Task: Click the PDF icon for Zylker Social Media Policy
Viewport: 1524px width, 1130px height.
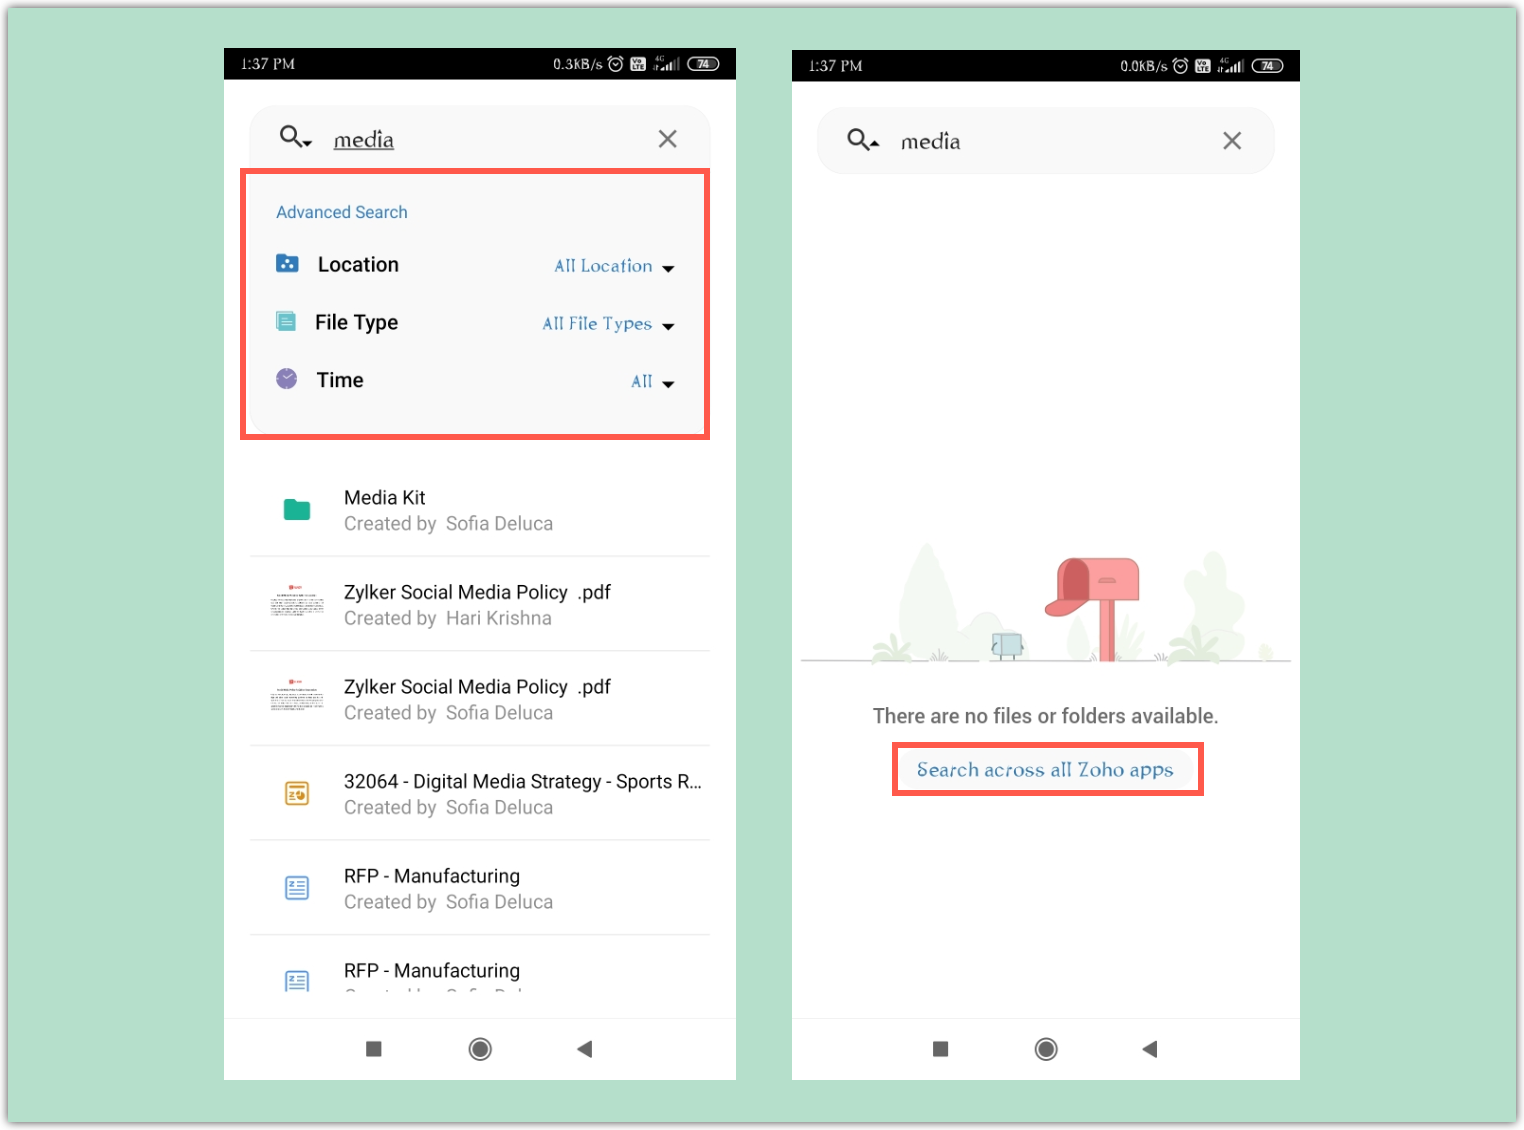Action: 296,603
